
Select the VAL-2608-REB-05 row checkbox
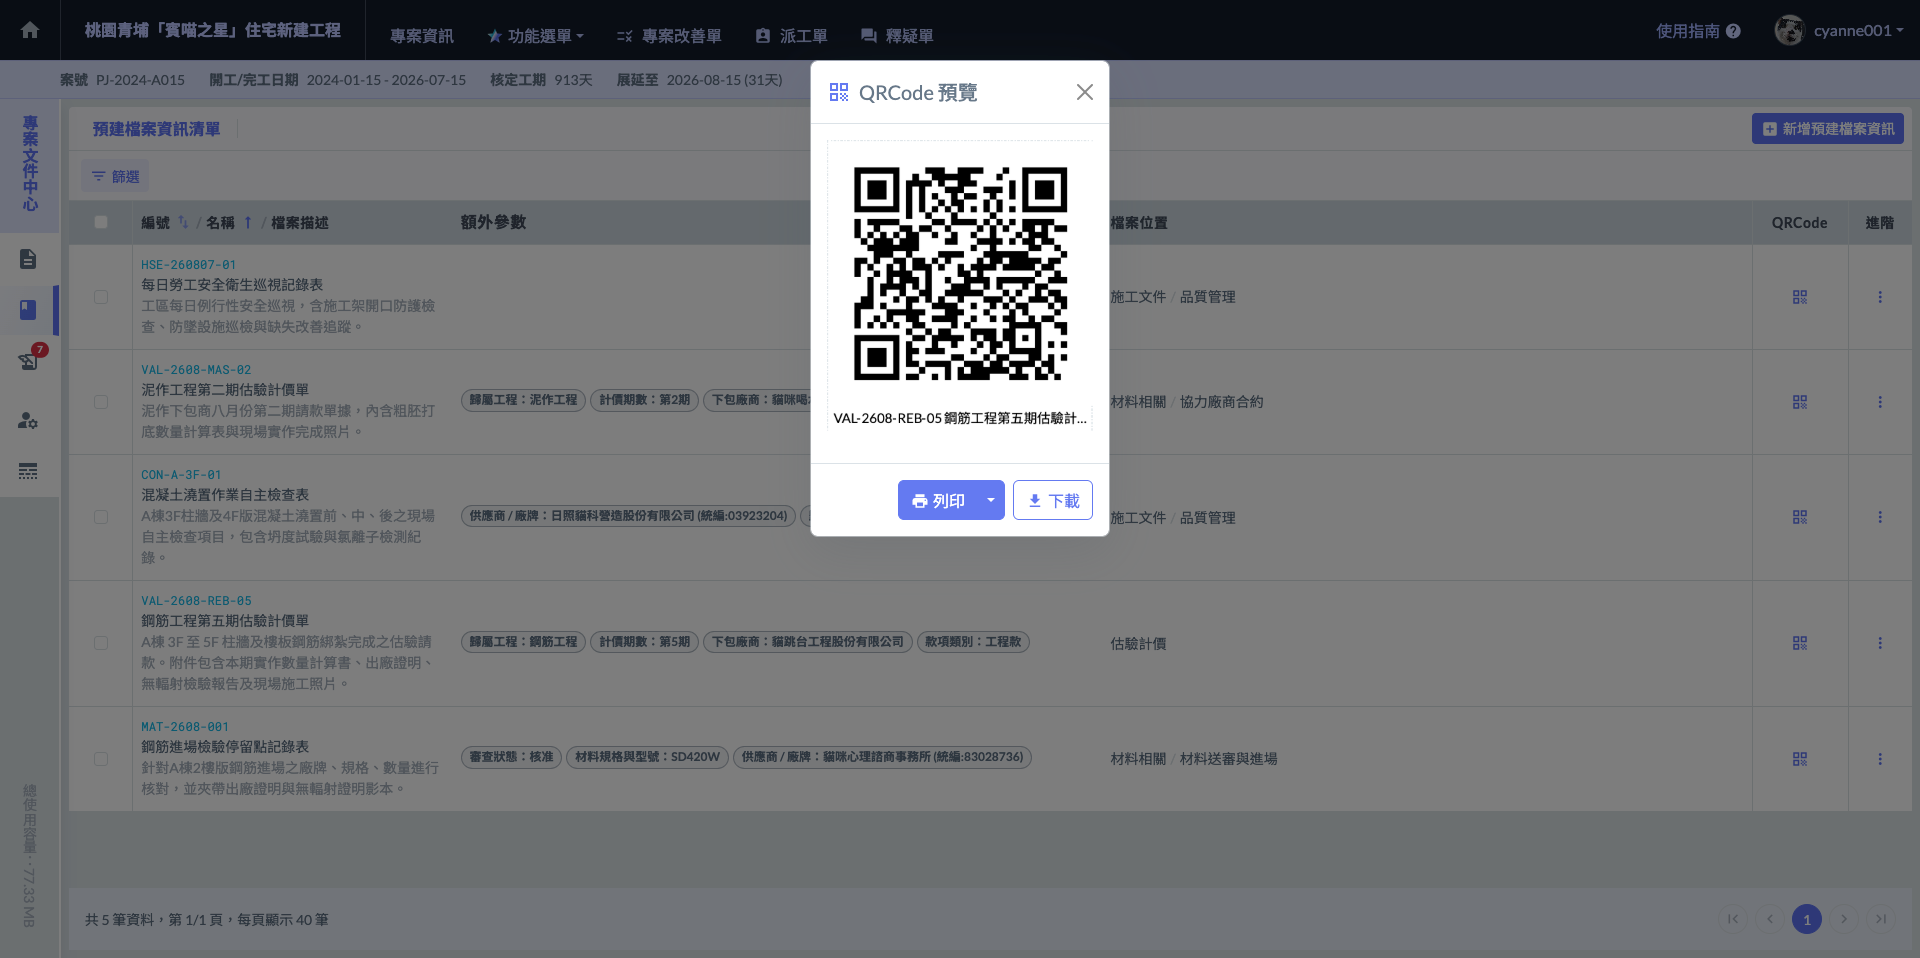click(101, 643)
